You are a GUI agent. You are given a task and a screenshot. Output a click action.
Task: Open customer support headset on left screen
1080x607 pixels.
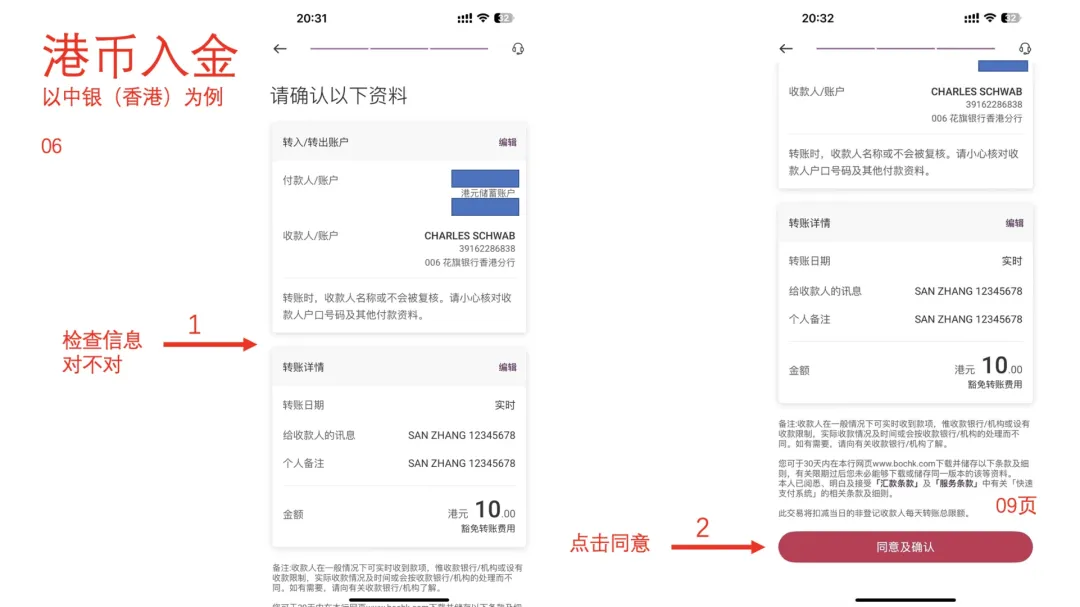518,48
